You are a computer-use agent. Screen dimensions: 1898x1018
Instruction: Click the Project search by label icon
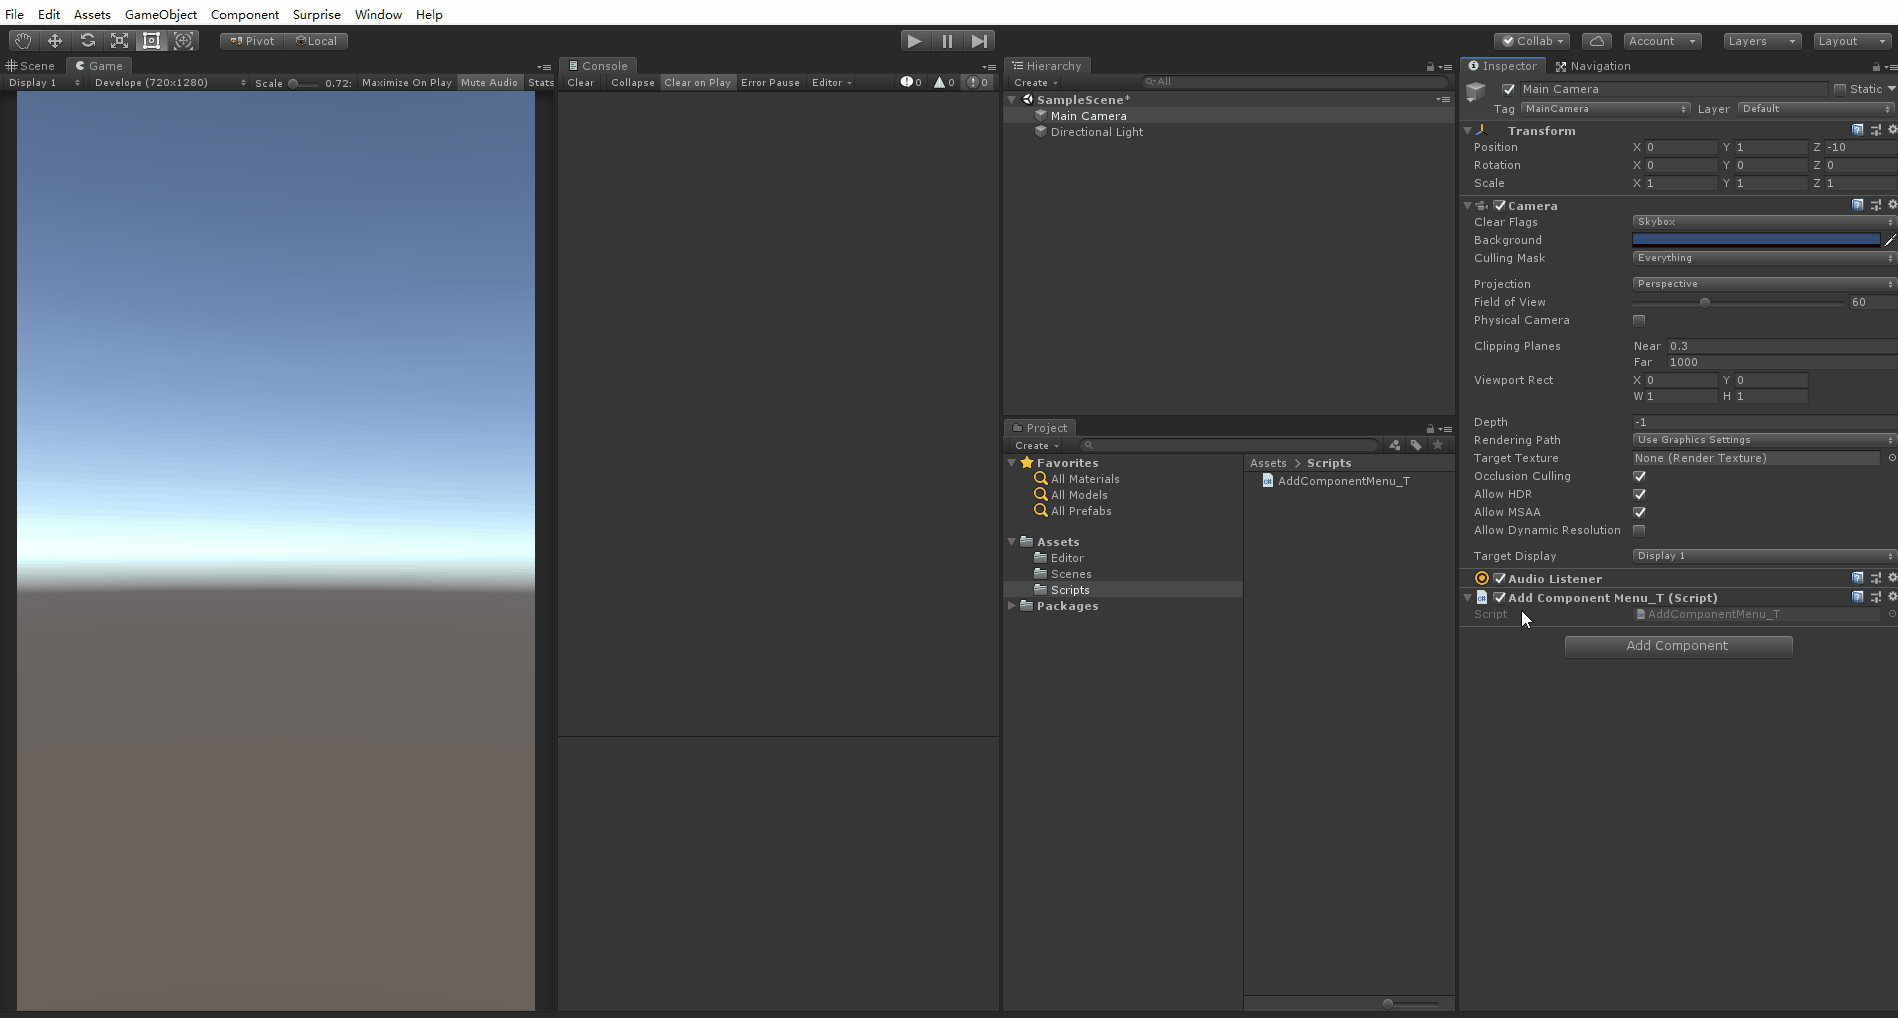[1416, 445]
